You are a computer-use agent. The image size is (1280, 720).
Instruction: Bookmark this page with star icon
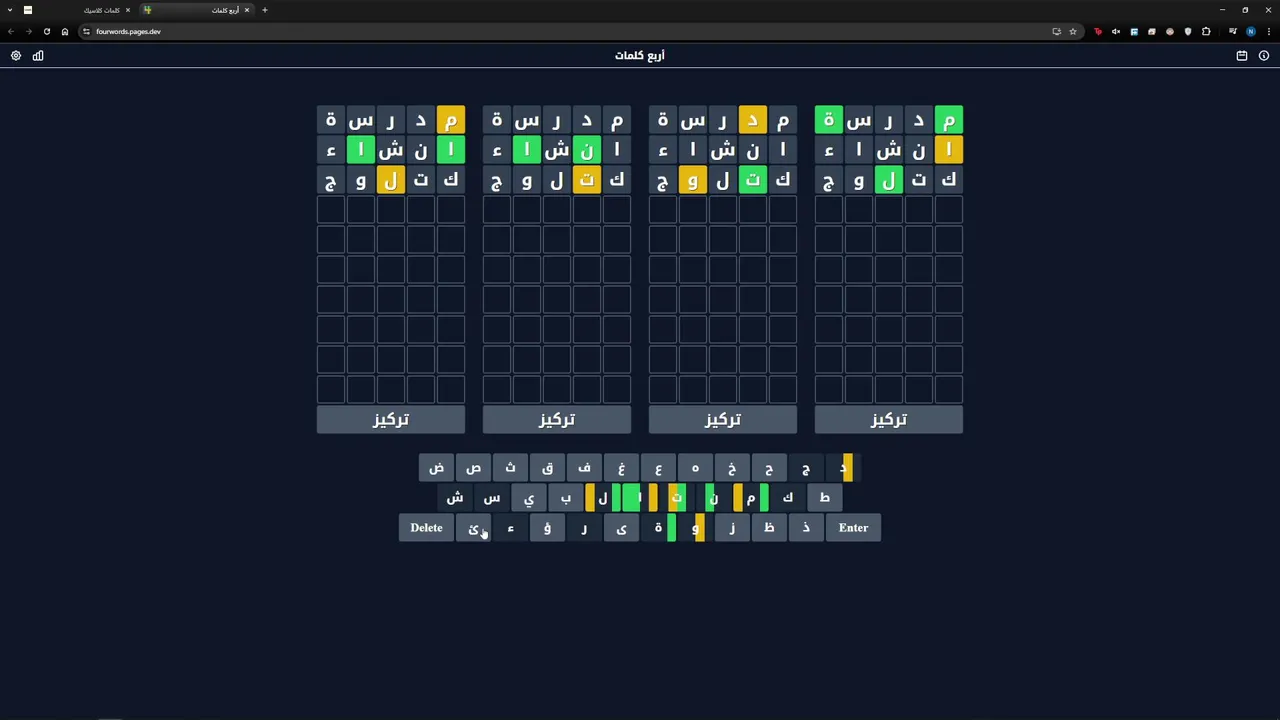pos(1073,31)
